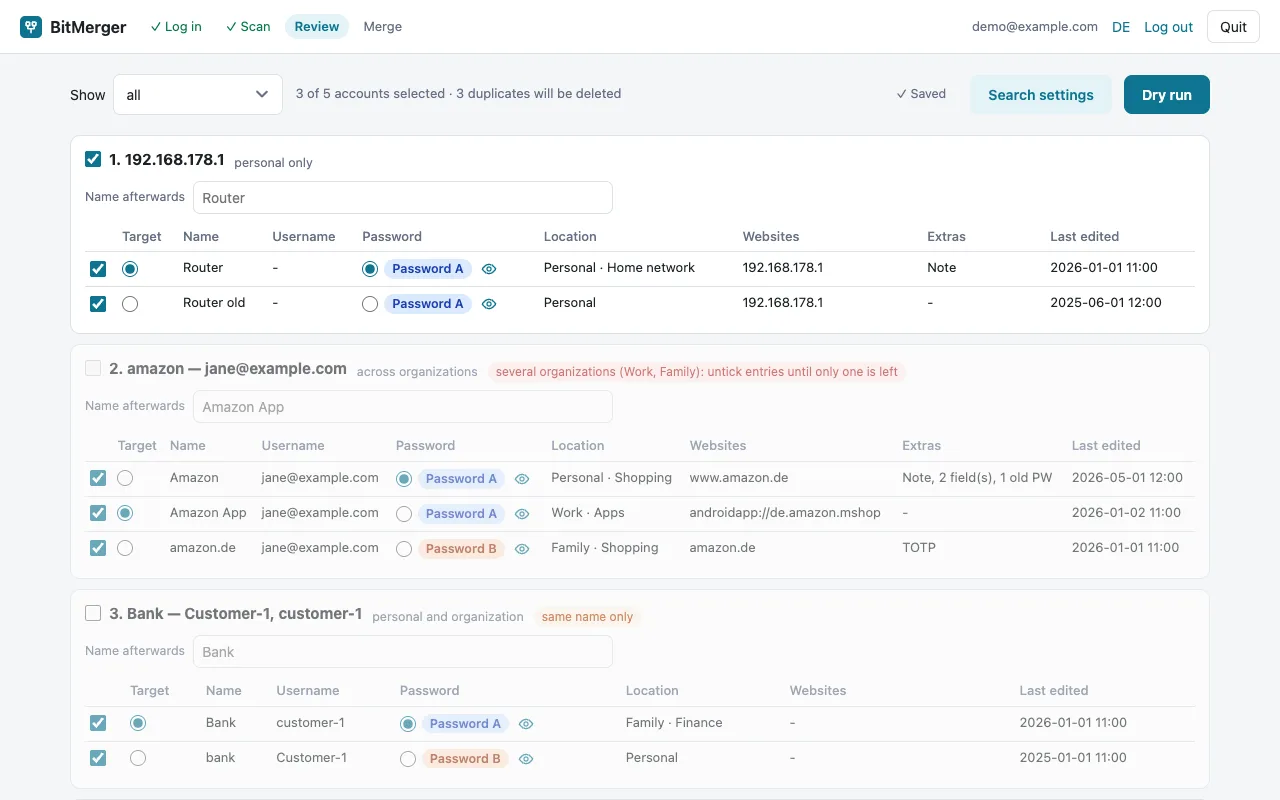This screenshot has height=800, width=1280.
Task: Open the Review step
Action: 317,27
